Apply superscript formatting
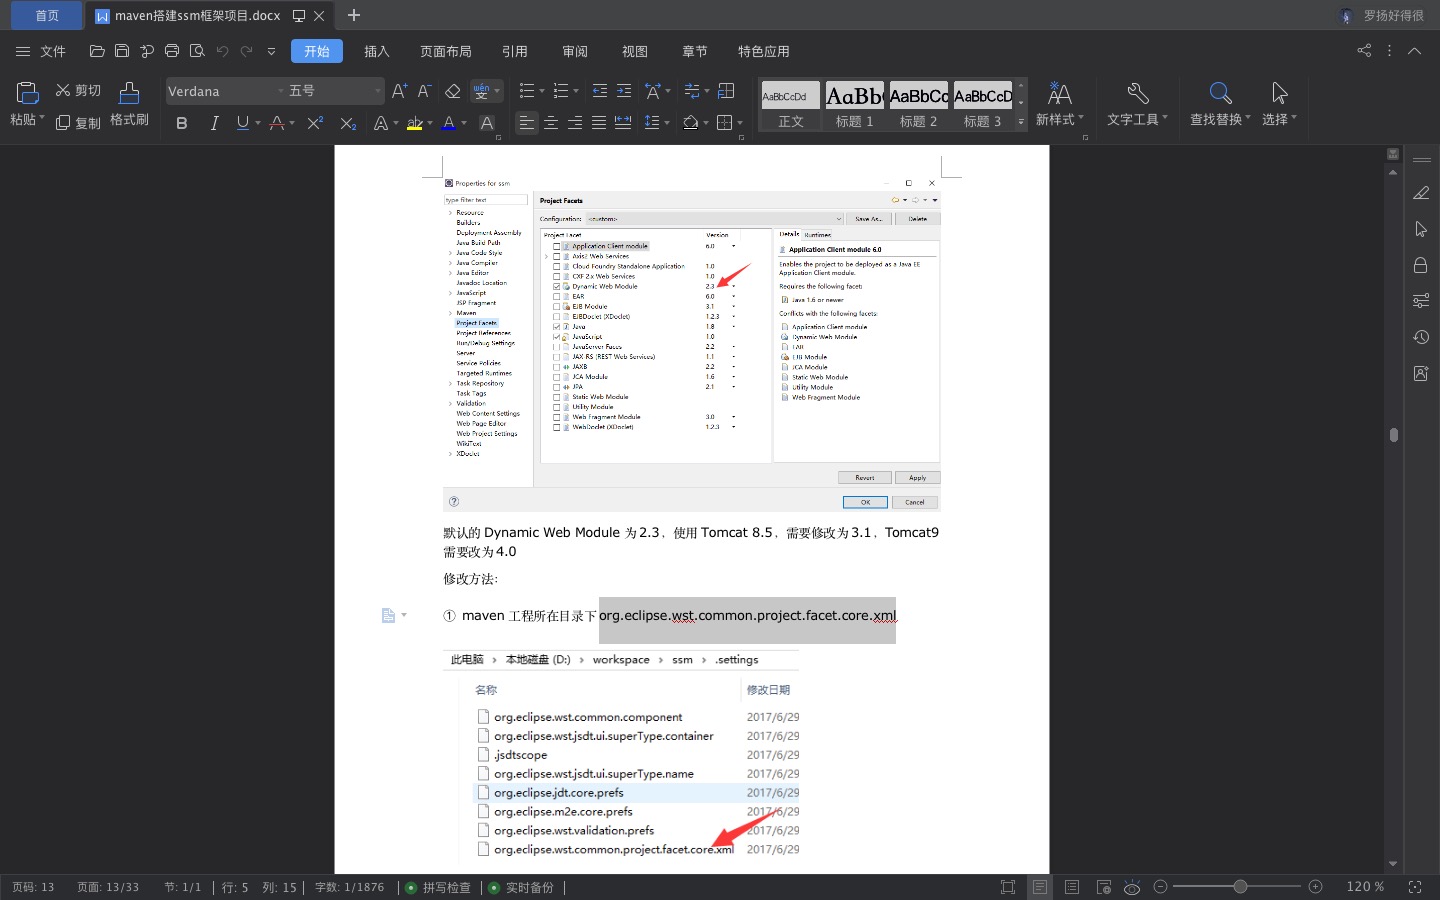Viewport: 1440px width, 900px height. (315, 123)
